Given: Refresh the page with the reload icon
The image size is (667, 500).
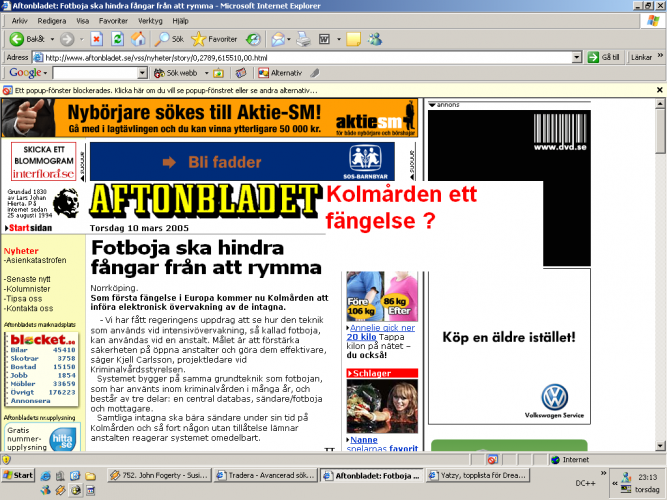Looking at the screenshot, I should [117, 39].
